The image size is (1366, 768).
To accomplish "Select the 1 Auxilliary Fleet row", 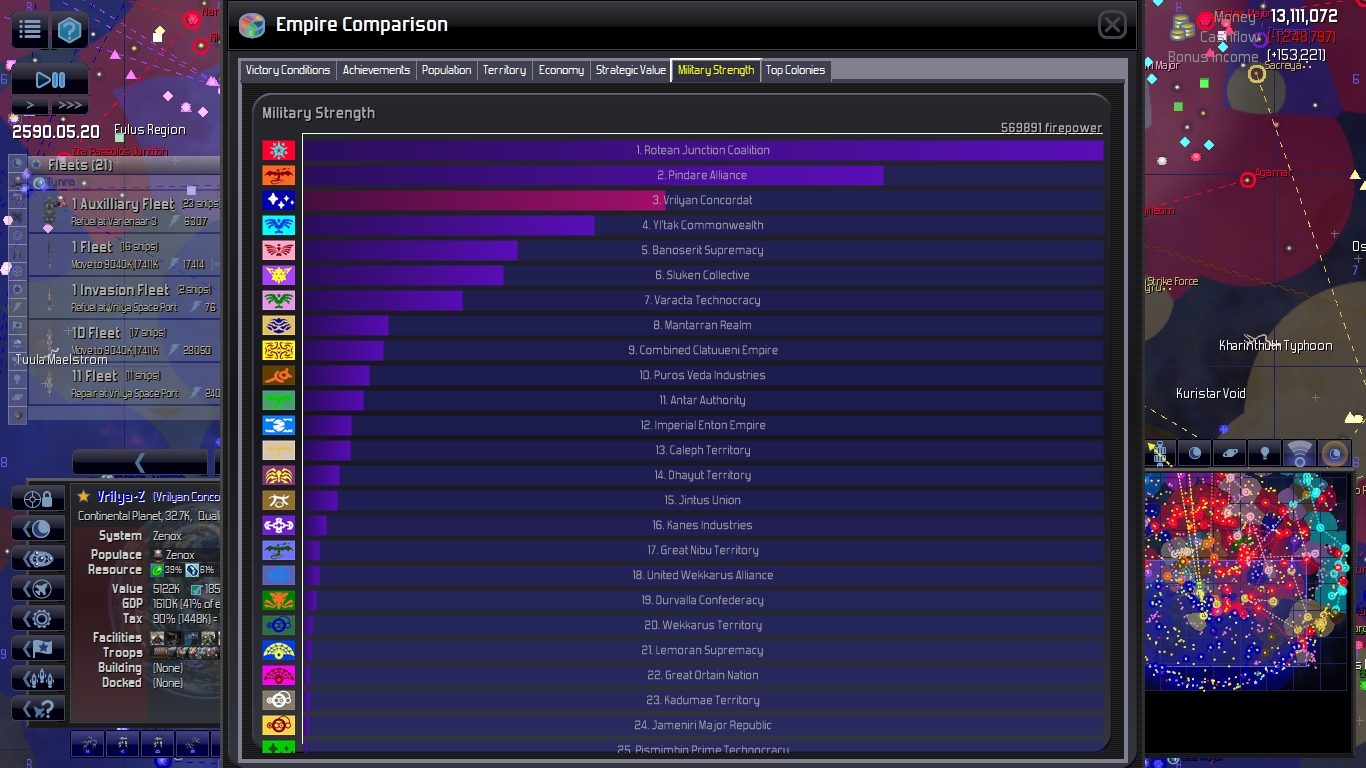I will 124,212.
